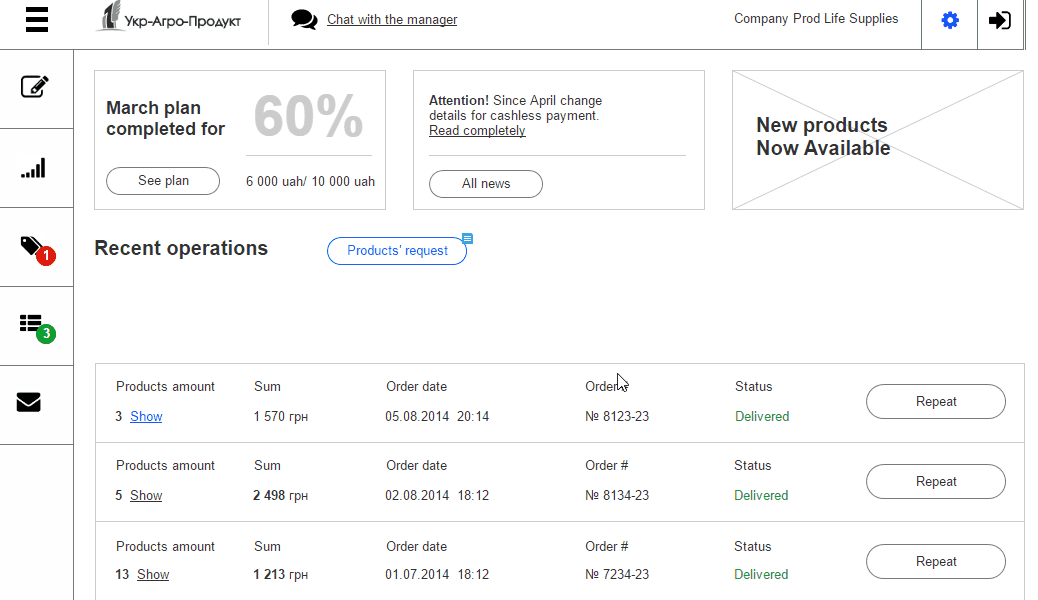Show products for order № 8123-23
Viewport: 1038px width, 600px height.
146,417
